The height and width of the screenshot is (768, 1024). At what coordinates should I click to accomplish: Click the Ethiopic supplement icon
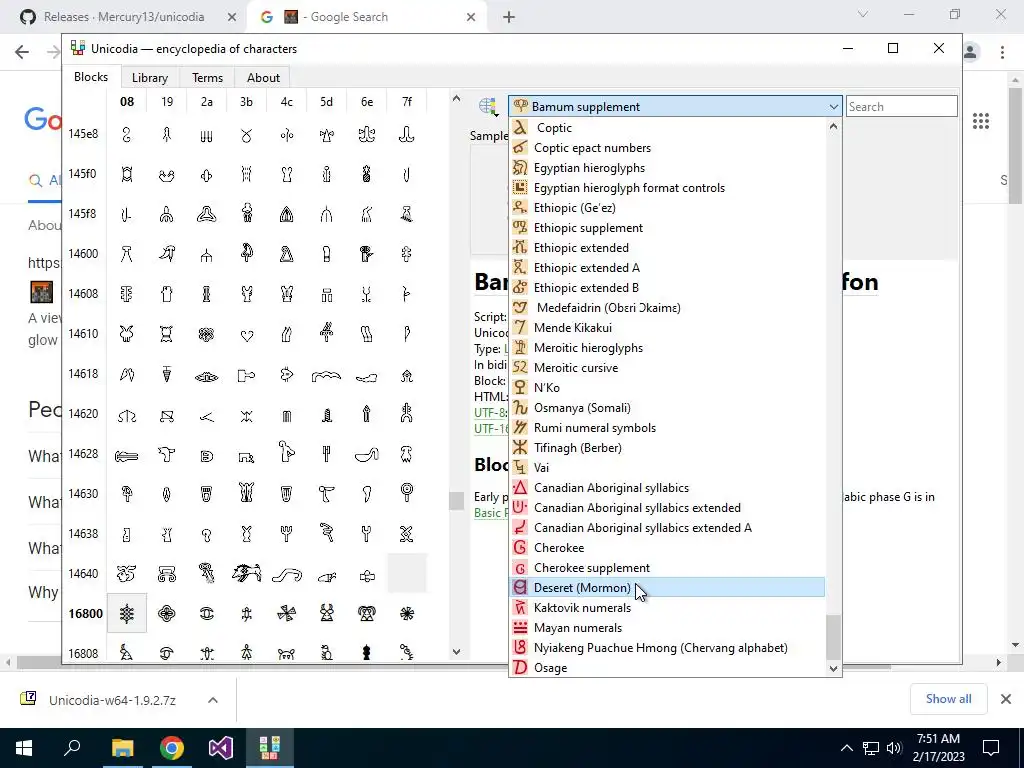520,228
